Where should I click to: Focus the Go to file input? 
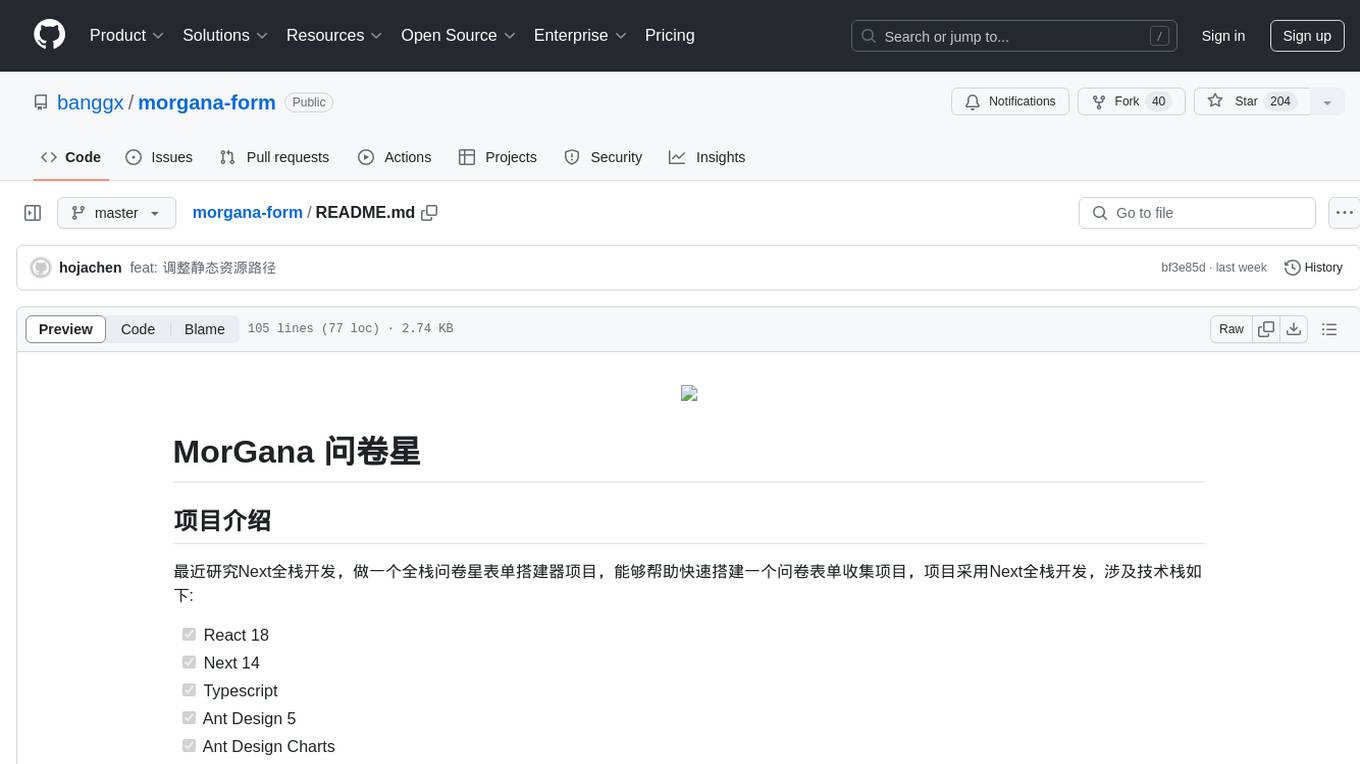(x=1197, y=213)
